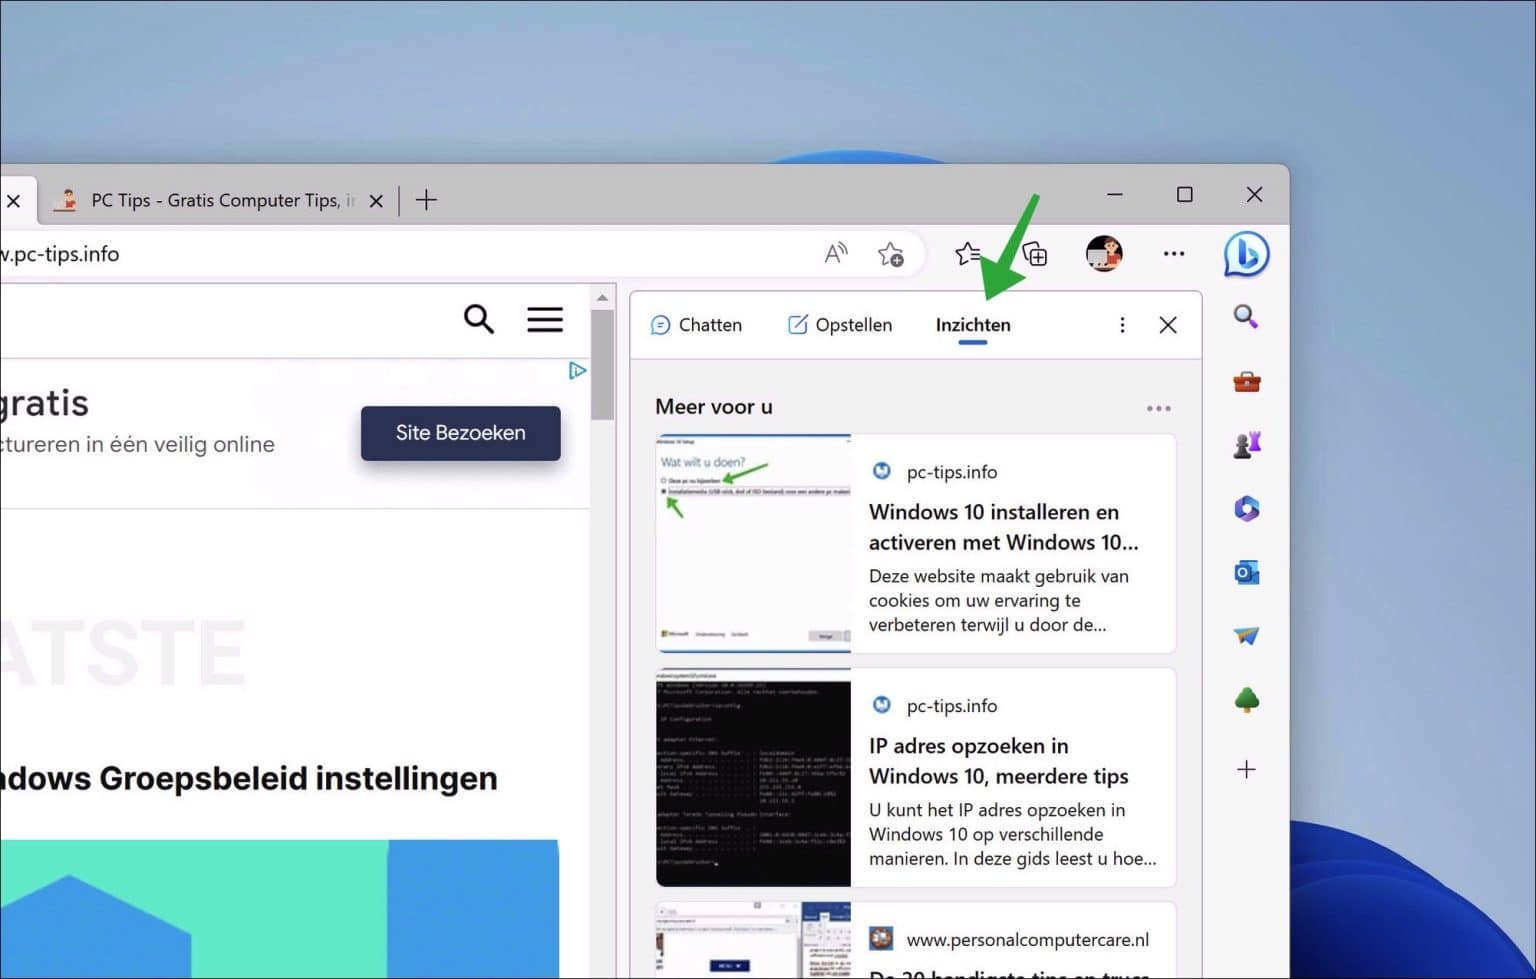Open the Collections icon

point(1036,254)
